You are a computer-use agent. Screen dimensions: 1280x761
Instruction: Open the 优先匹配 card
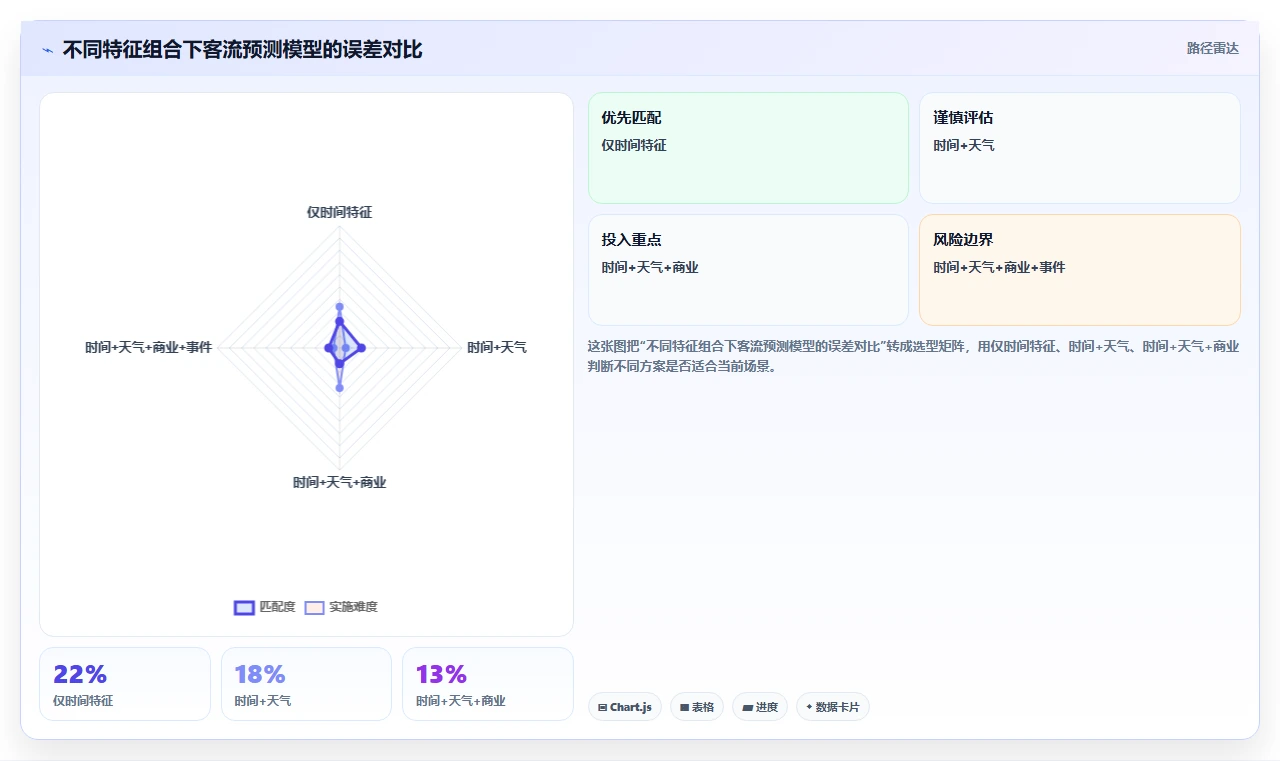tap(748, 148)
